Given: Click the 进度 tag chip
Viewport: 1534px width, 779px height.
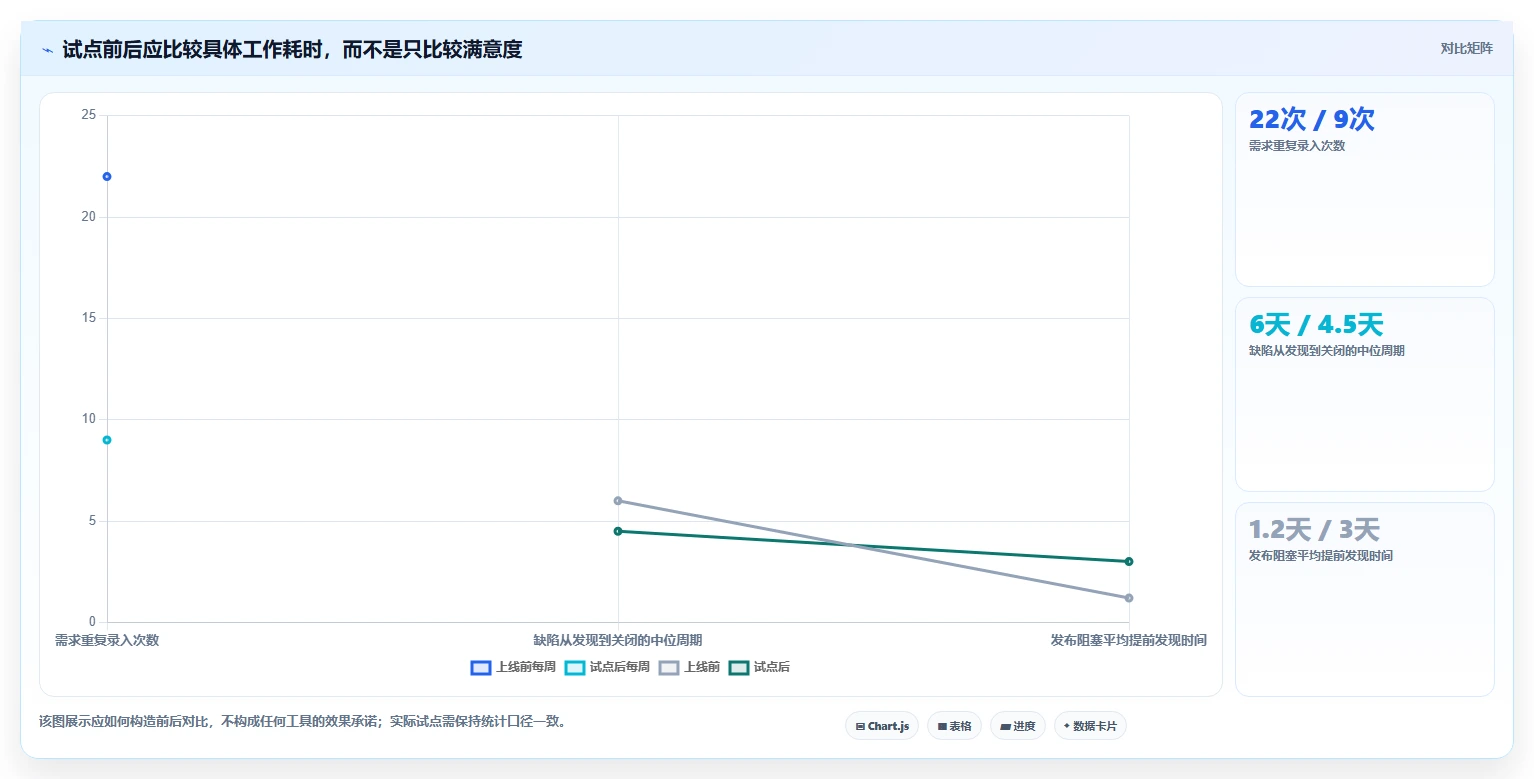Looking at the screenshot, I should 1018,726.
